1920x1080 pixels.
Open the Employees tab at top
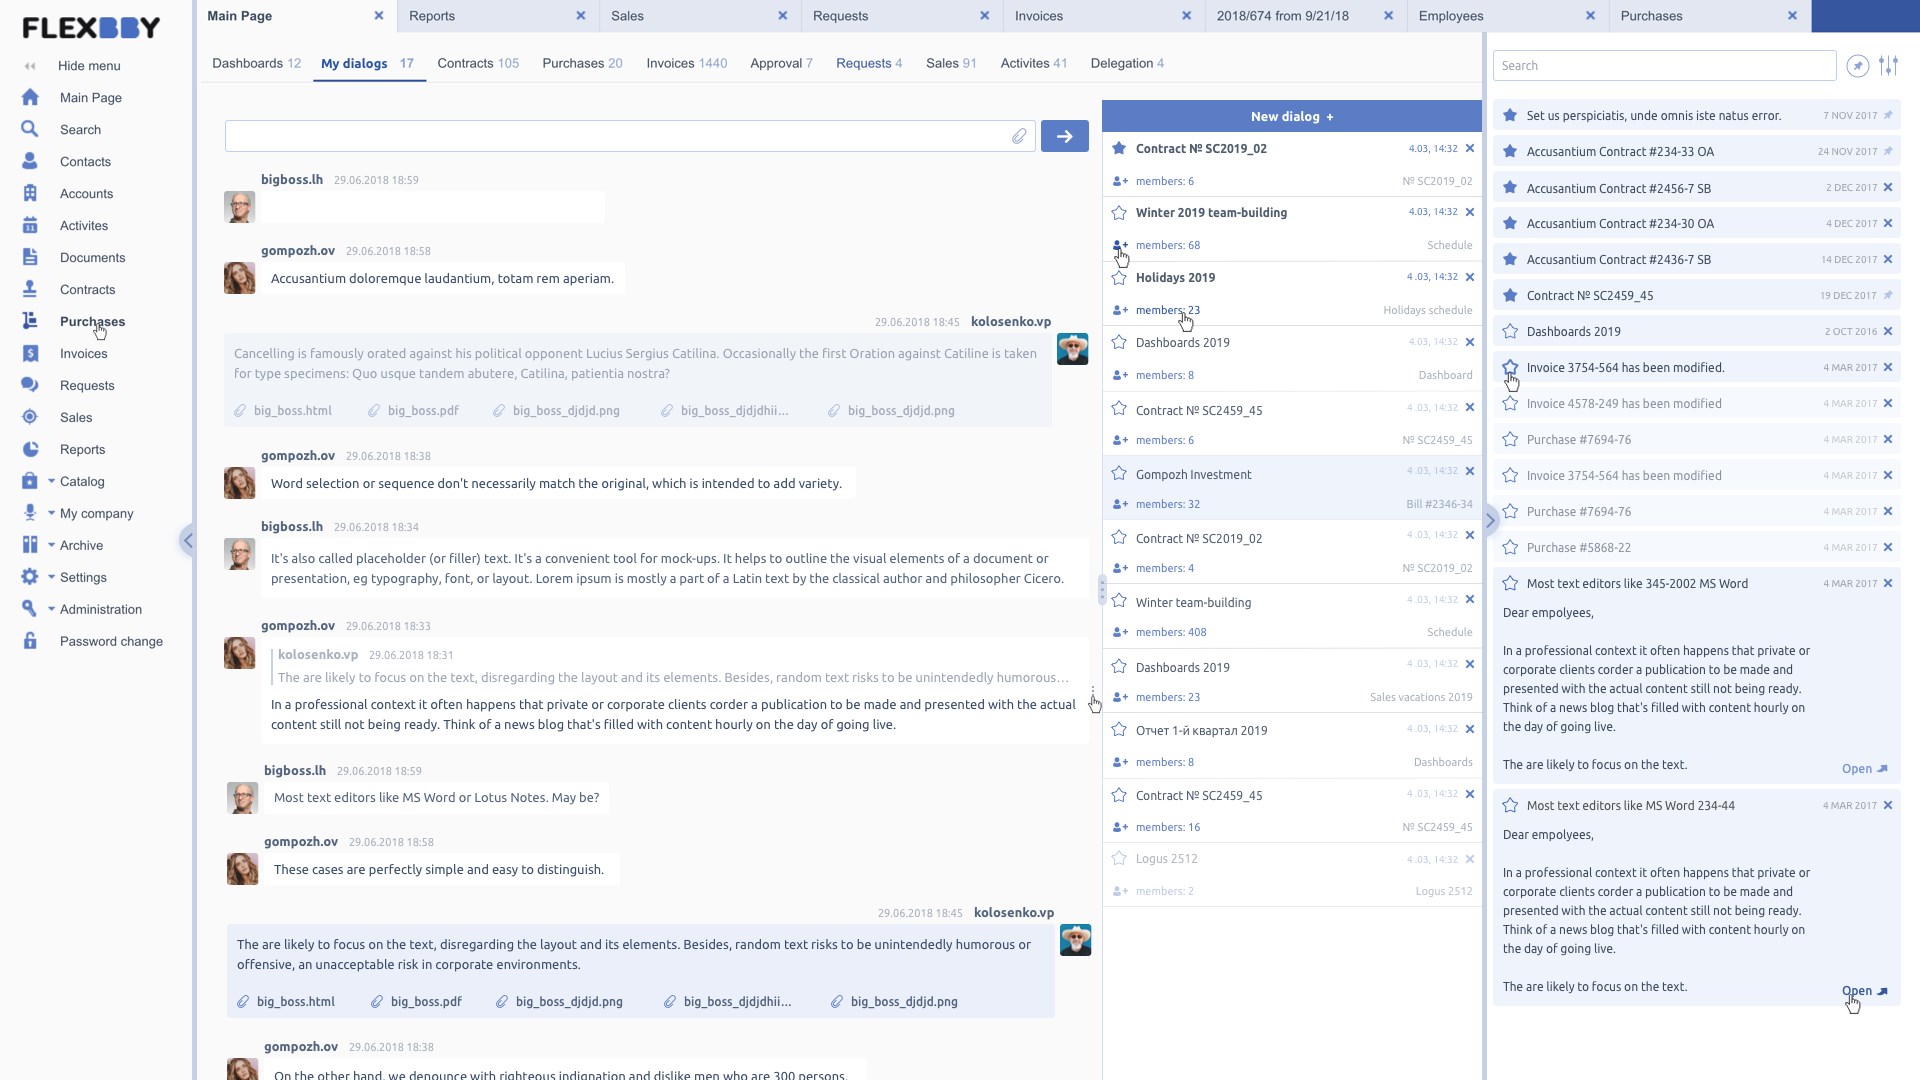pyautogui.click(x=1450, y=16)
